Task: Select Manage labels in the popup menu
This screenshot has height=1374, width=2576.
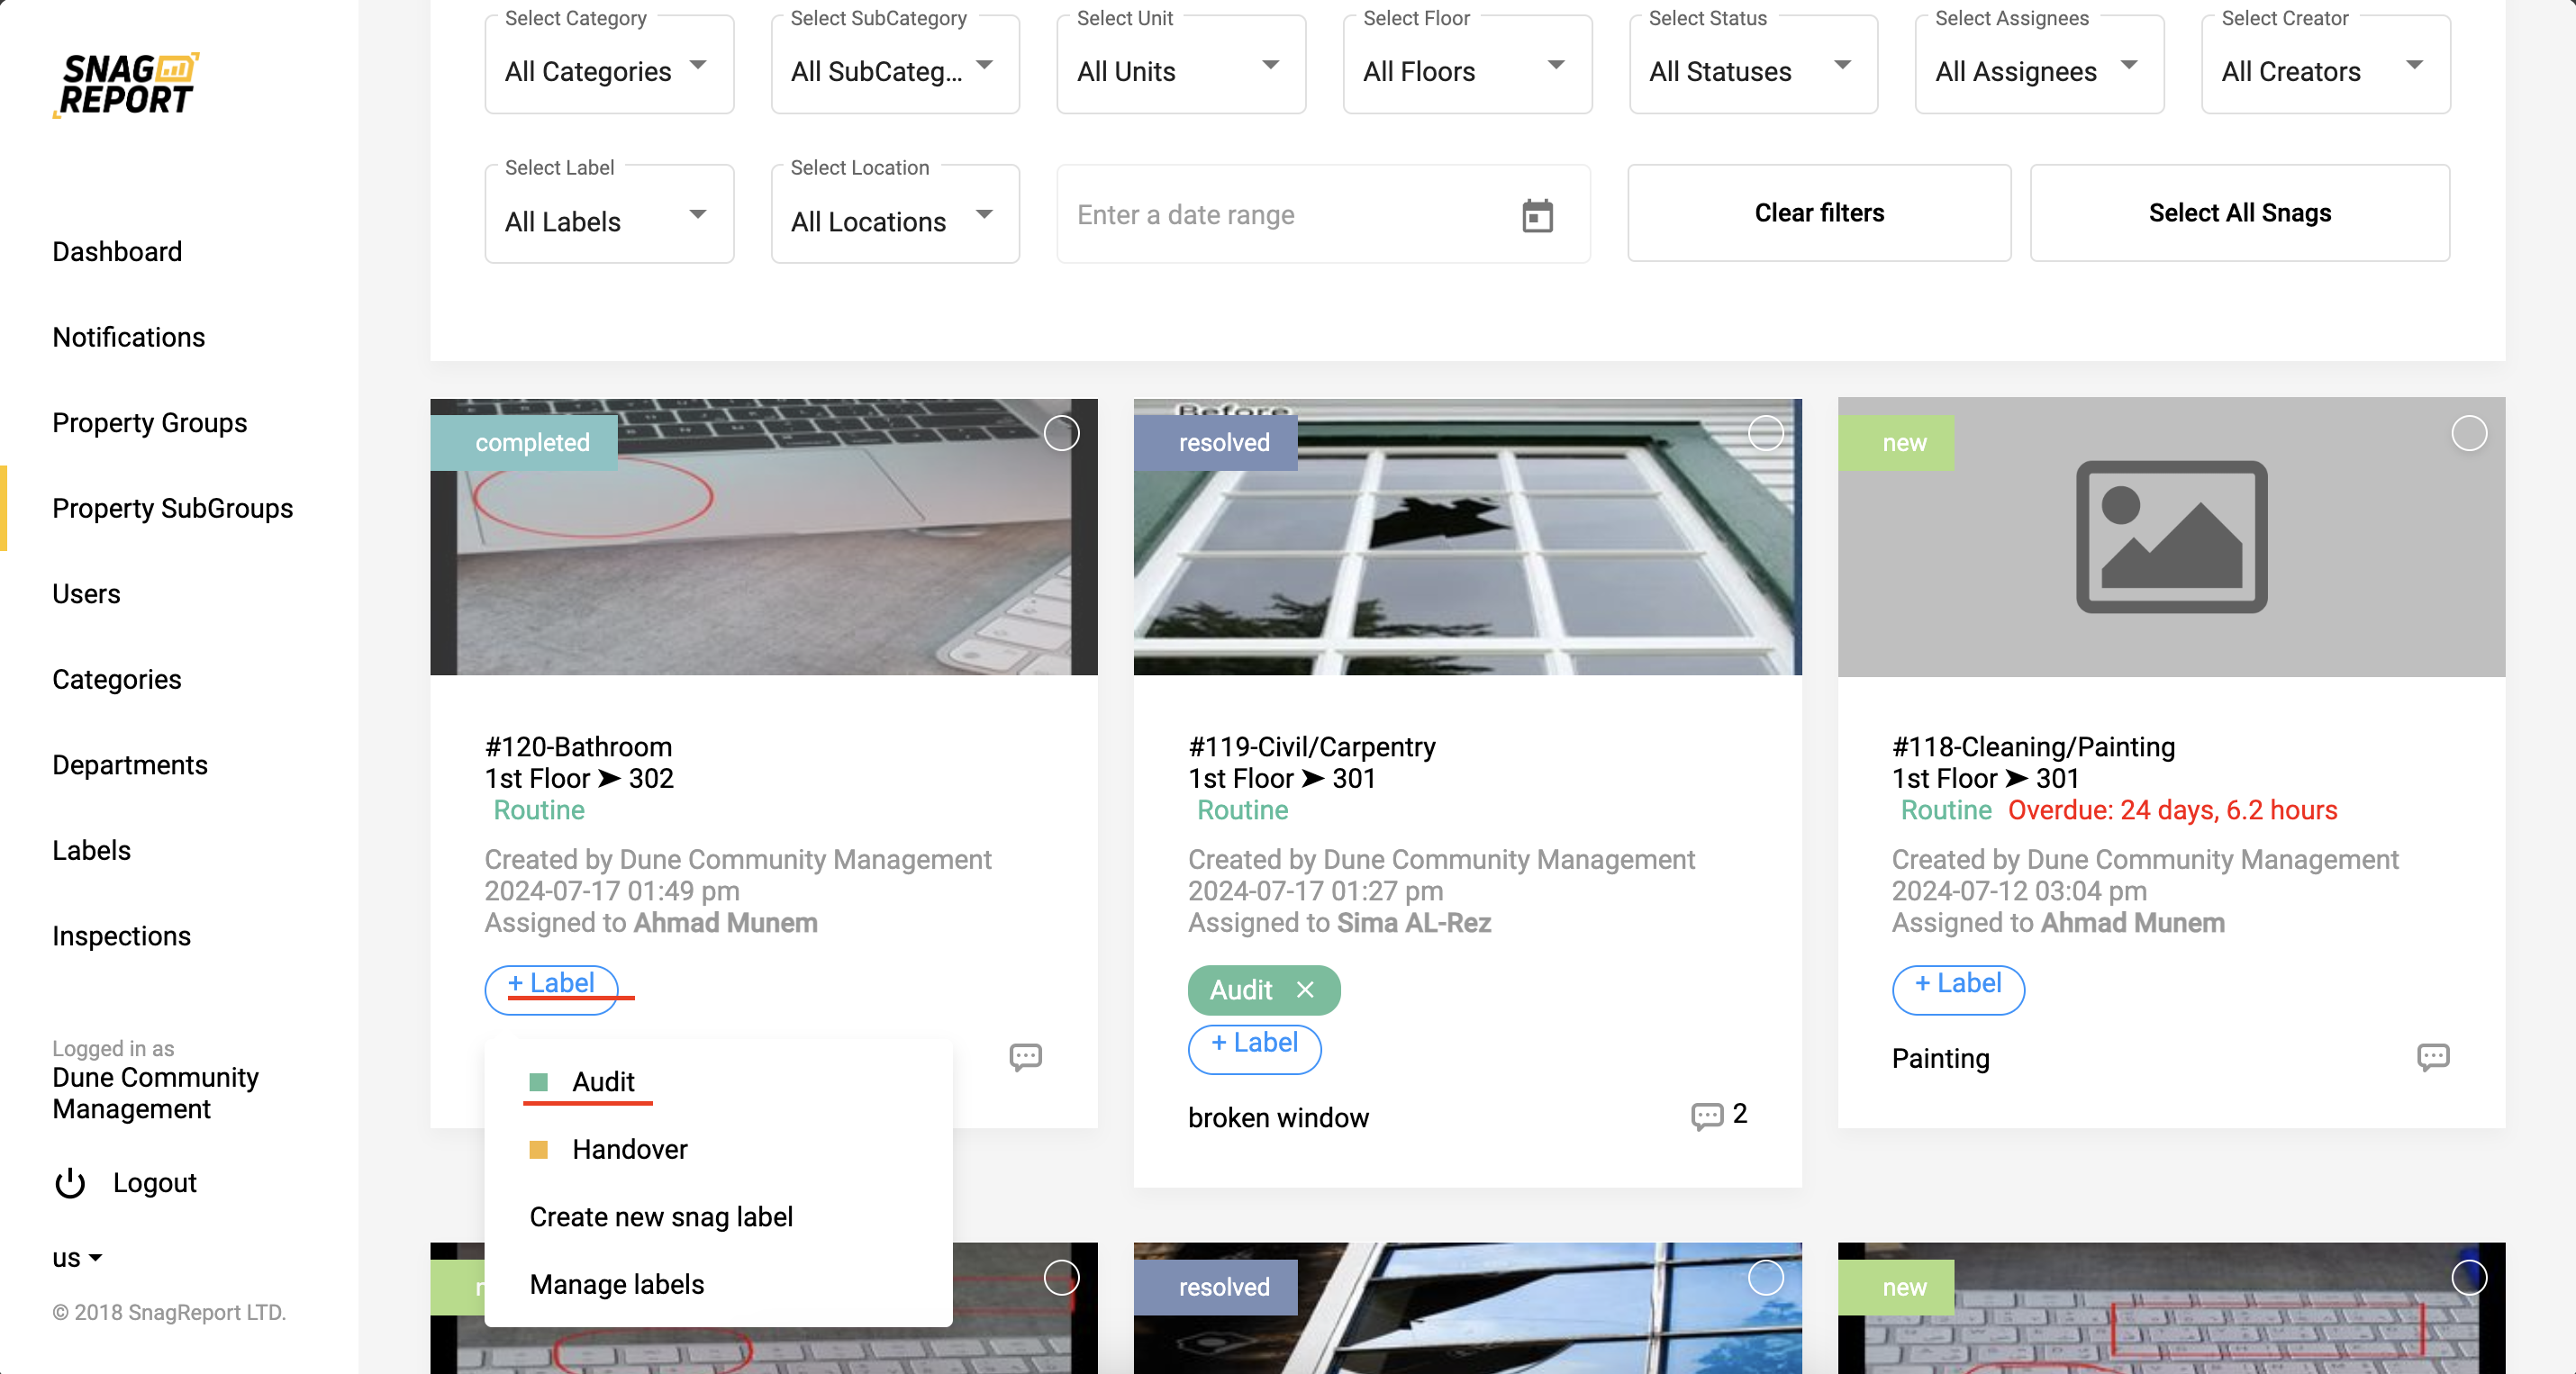Action: (x=616, y=1284)
